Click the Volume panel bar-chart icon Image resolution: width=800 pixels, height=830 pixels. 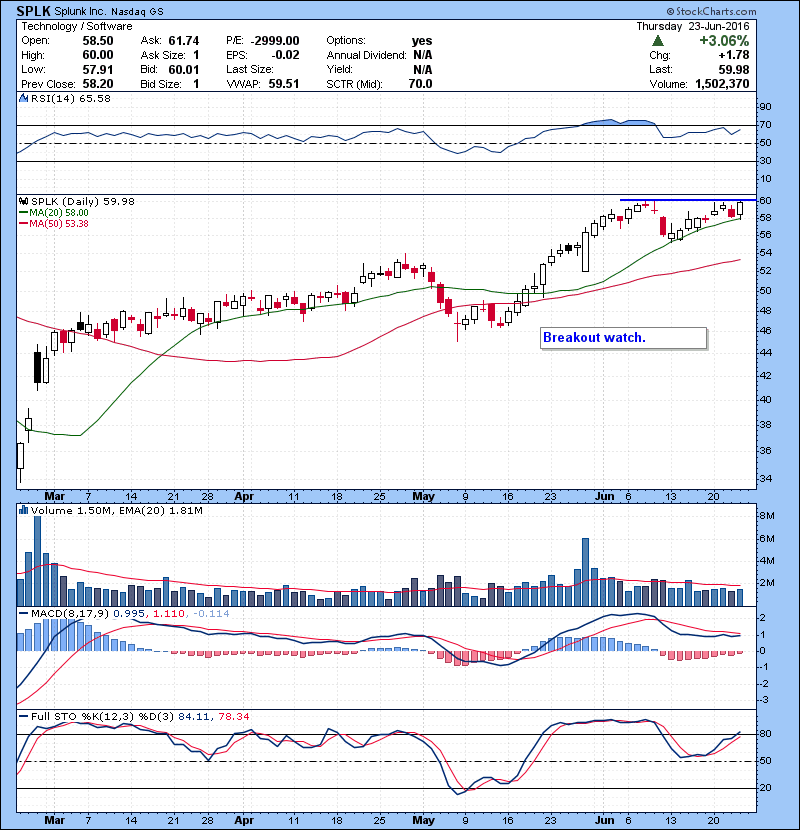pos(23,510)
